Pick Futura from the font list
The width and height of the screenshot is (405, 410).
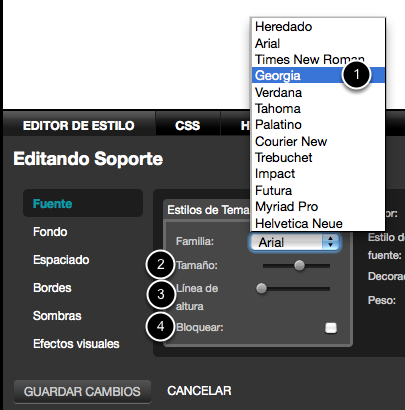[x=318, y=190]
